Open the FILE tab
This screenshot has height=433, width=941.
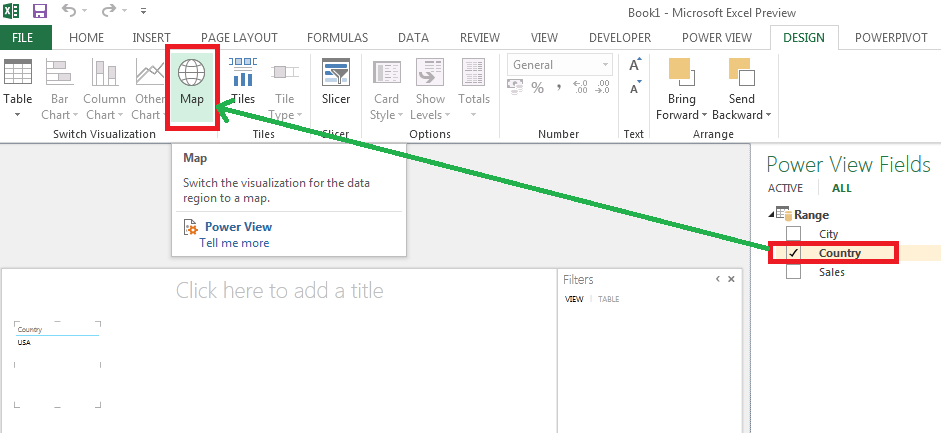coord(23,37)
